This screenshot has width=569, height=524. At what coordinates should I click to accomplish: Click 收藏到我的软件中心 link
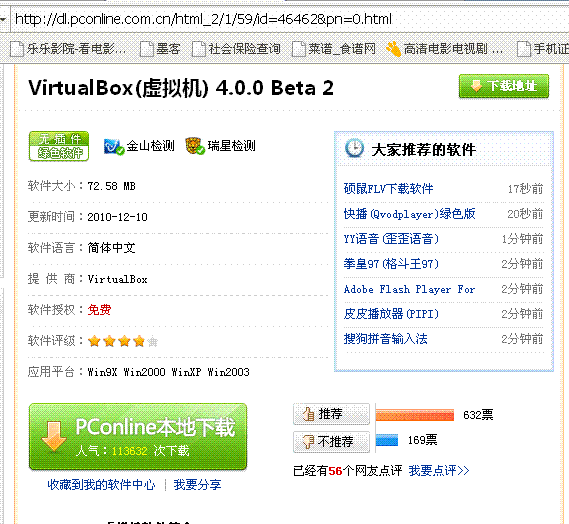tap(101, 485)
